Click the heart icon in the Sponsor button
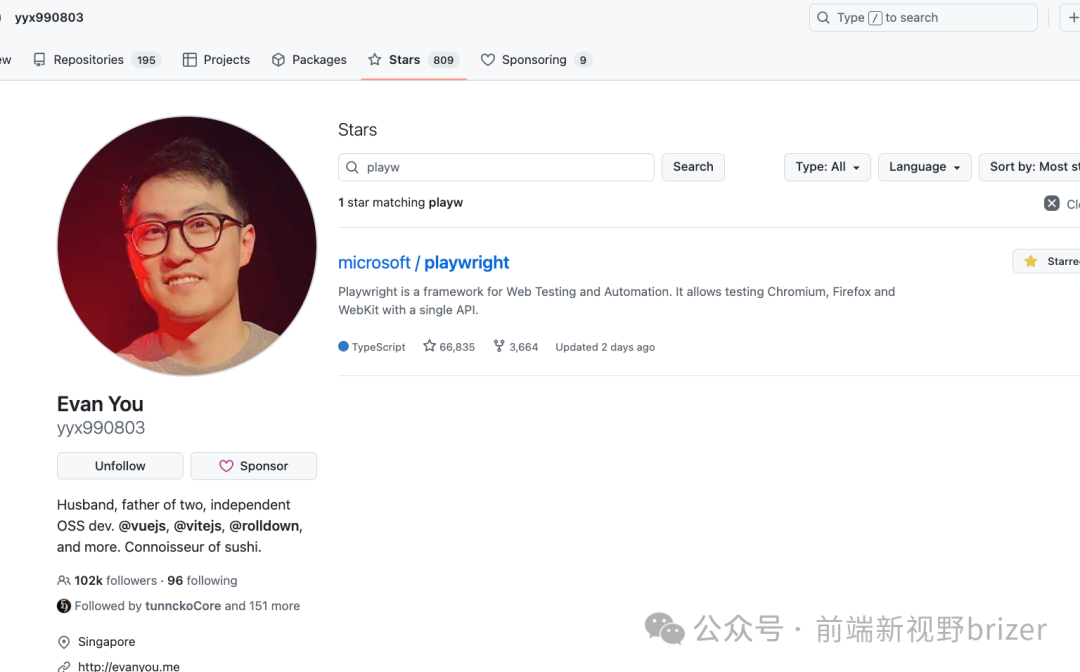 (226, 466)
